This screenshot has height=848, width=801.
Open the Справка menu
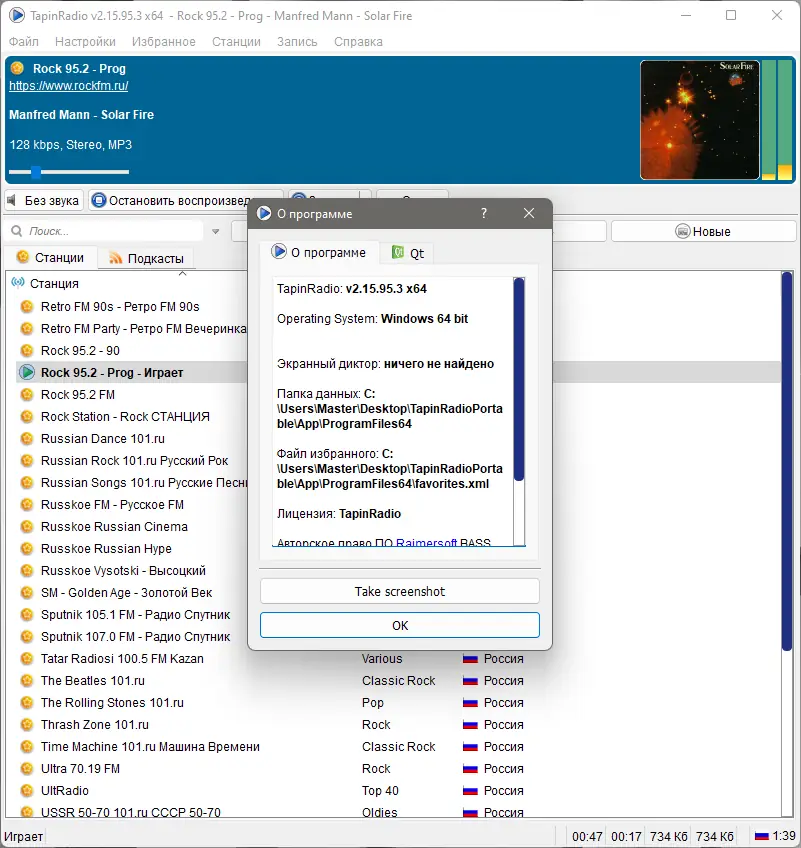[x=358, y=42]
